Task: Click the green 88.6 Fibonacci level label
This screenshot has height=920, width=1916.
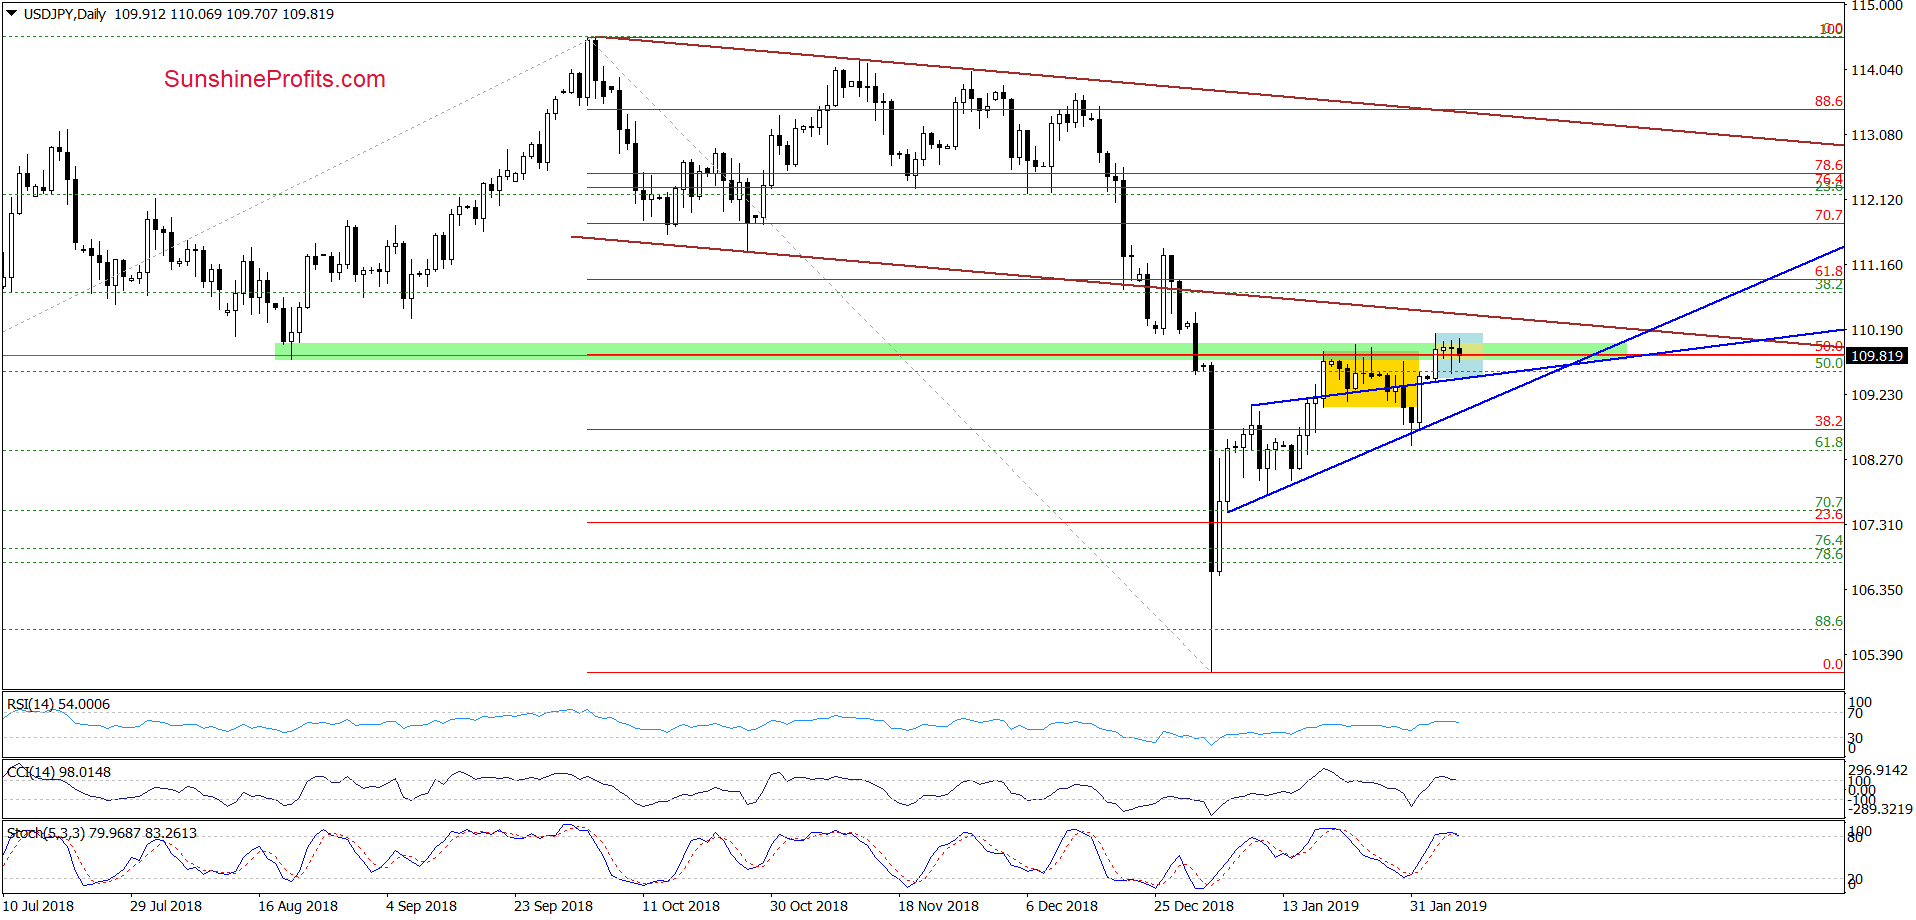Action: (1829, 621)
